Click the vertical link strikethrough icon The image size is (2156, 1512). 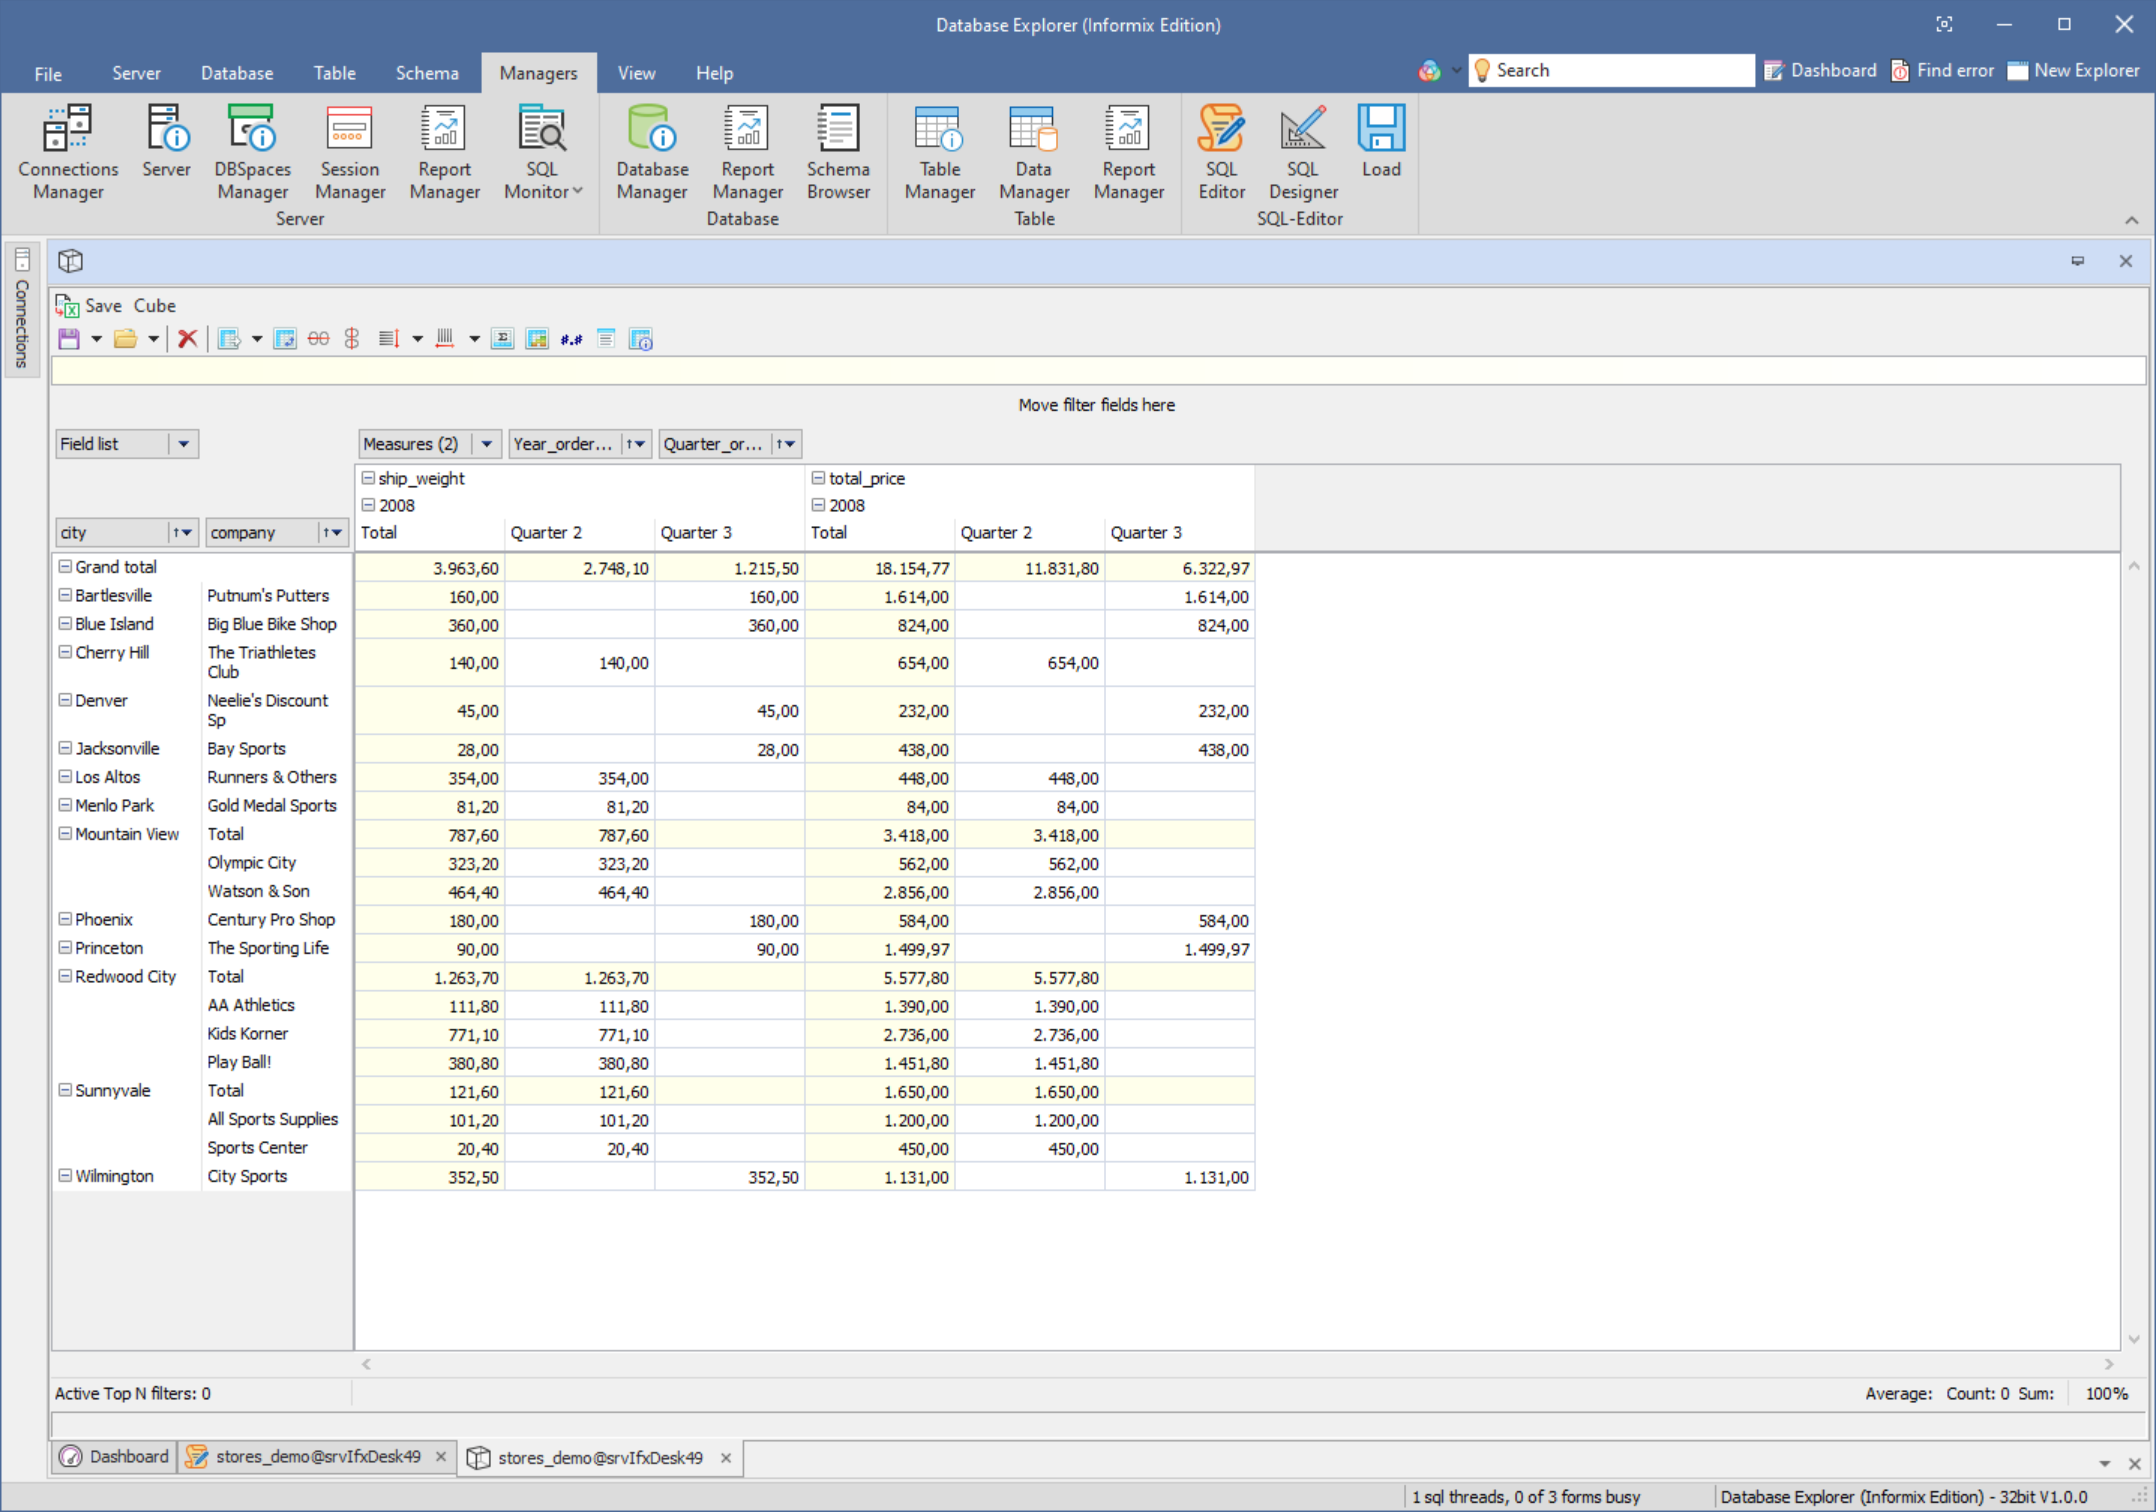pyautogui.click(x=352, y=339)
